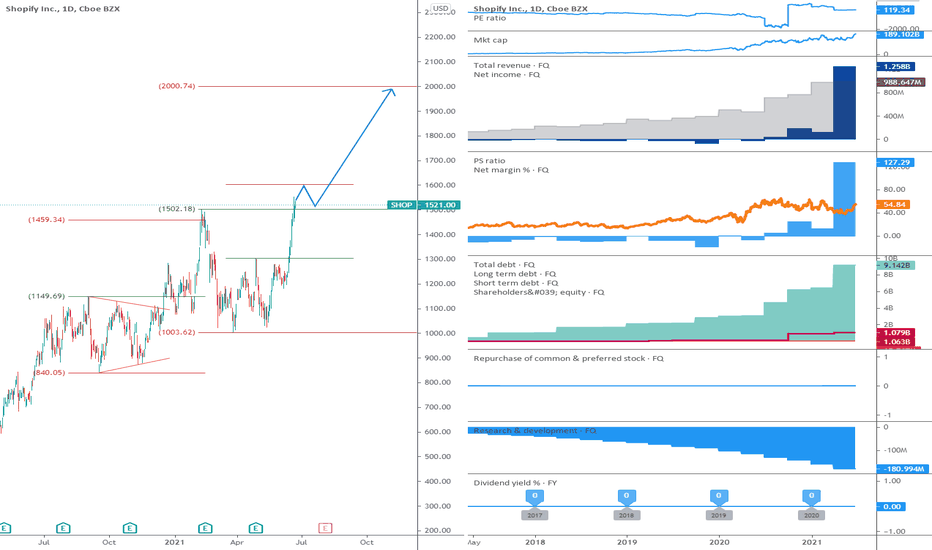Select the left chart title Shopify Inc., 1D, Cboe BZX
The height and width of the screenshot is (550, 932).
click(x=62, y=9)
